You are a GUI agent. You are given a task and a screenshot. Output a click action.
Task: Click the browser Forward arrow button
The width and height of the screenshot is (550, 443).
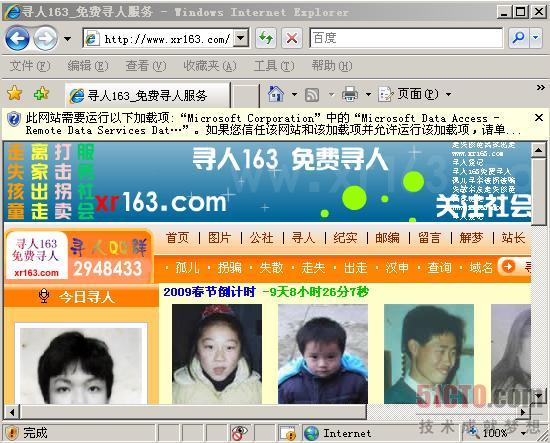[x=46, y=38]
